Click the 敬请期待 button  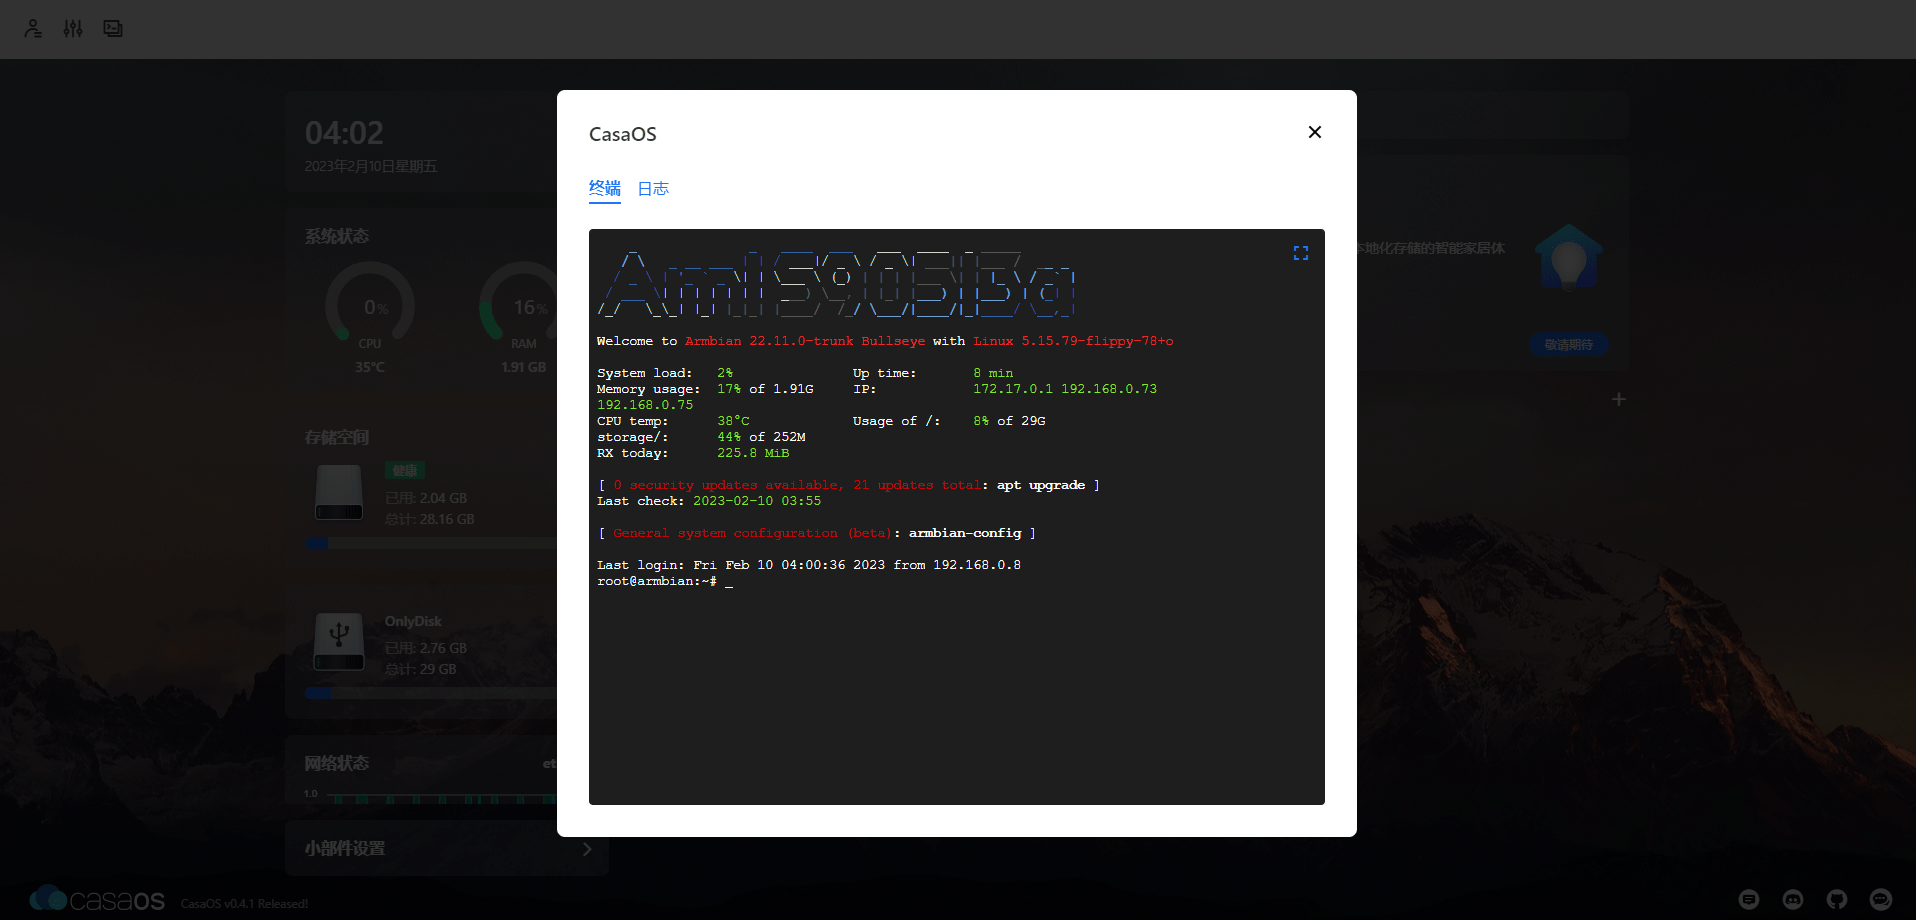pos(1569,344)
